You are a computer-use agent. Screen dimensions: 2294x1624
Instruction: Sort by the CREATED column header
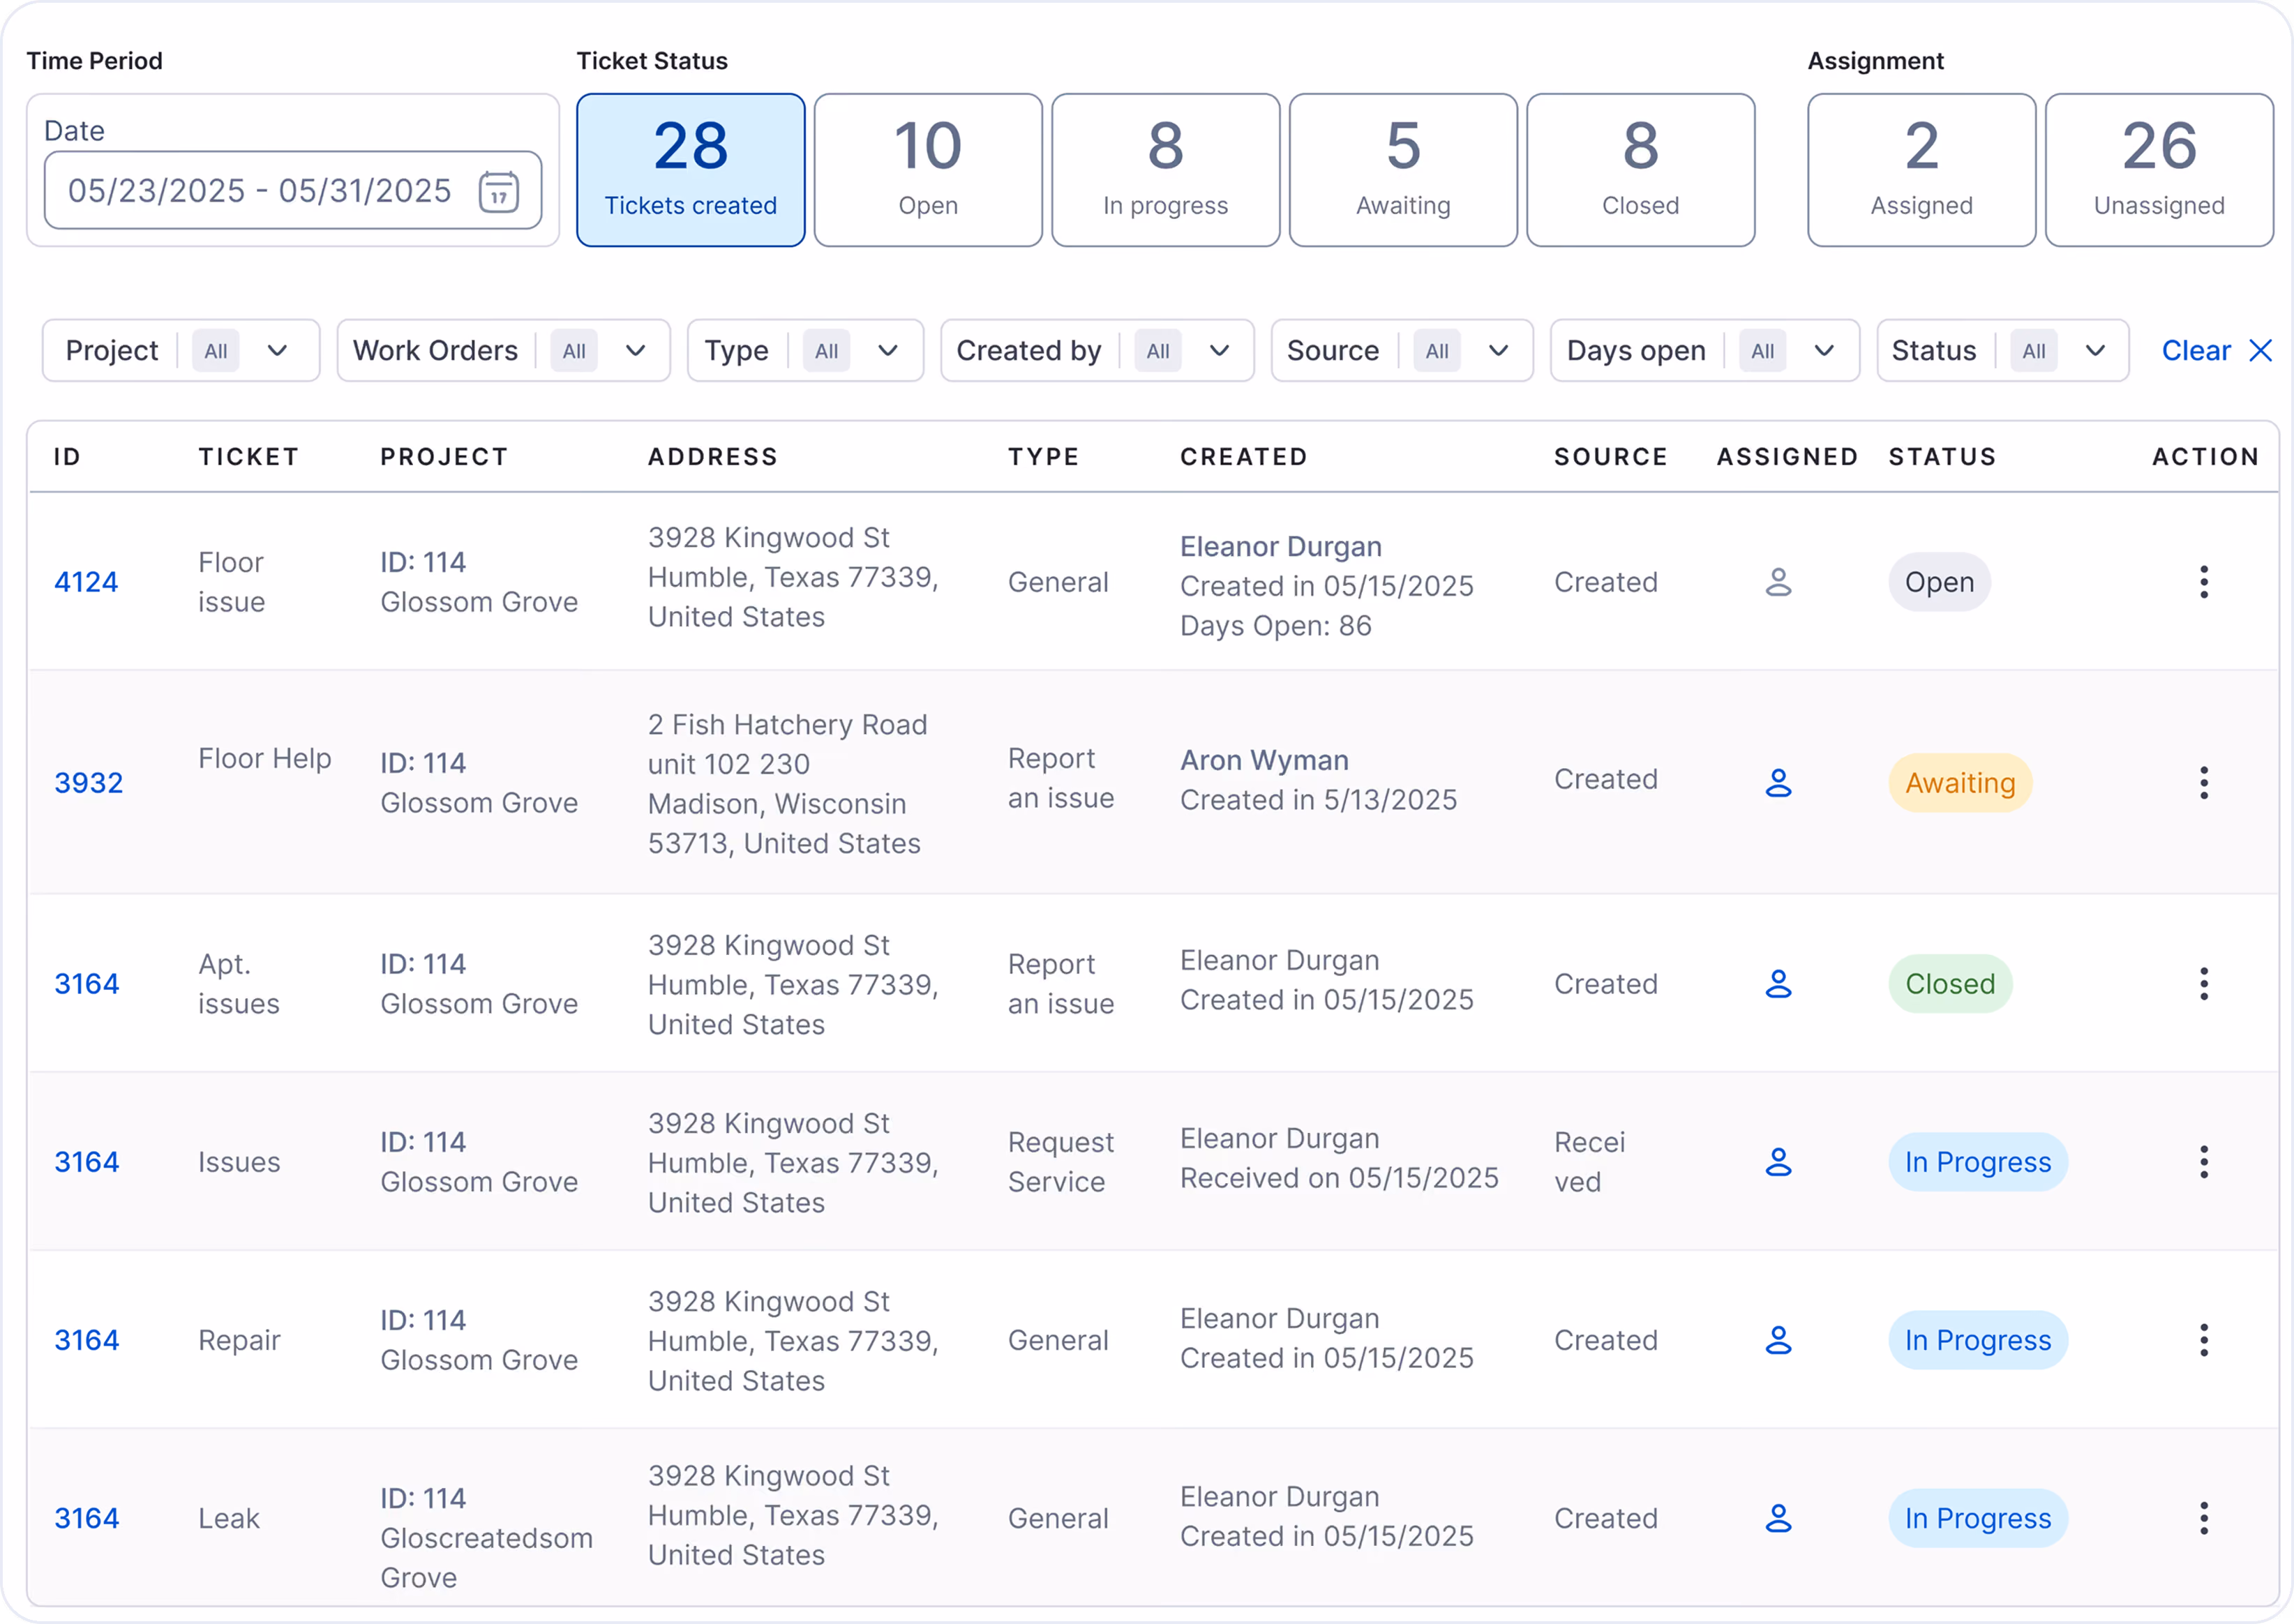(x=1244, y=457)
